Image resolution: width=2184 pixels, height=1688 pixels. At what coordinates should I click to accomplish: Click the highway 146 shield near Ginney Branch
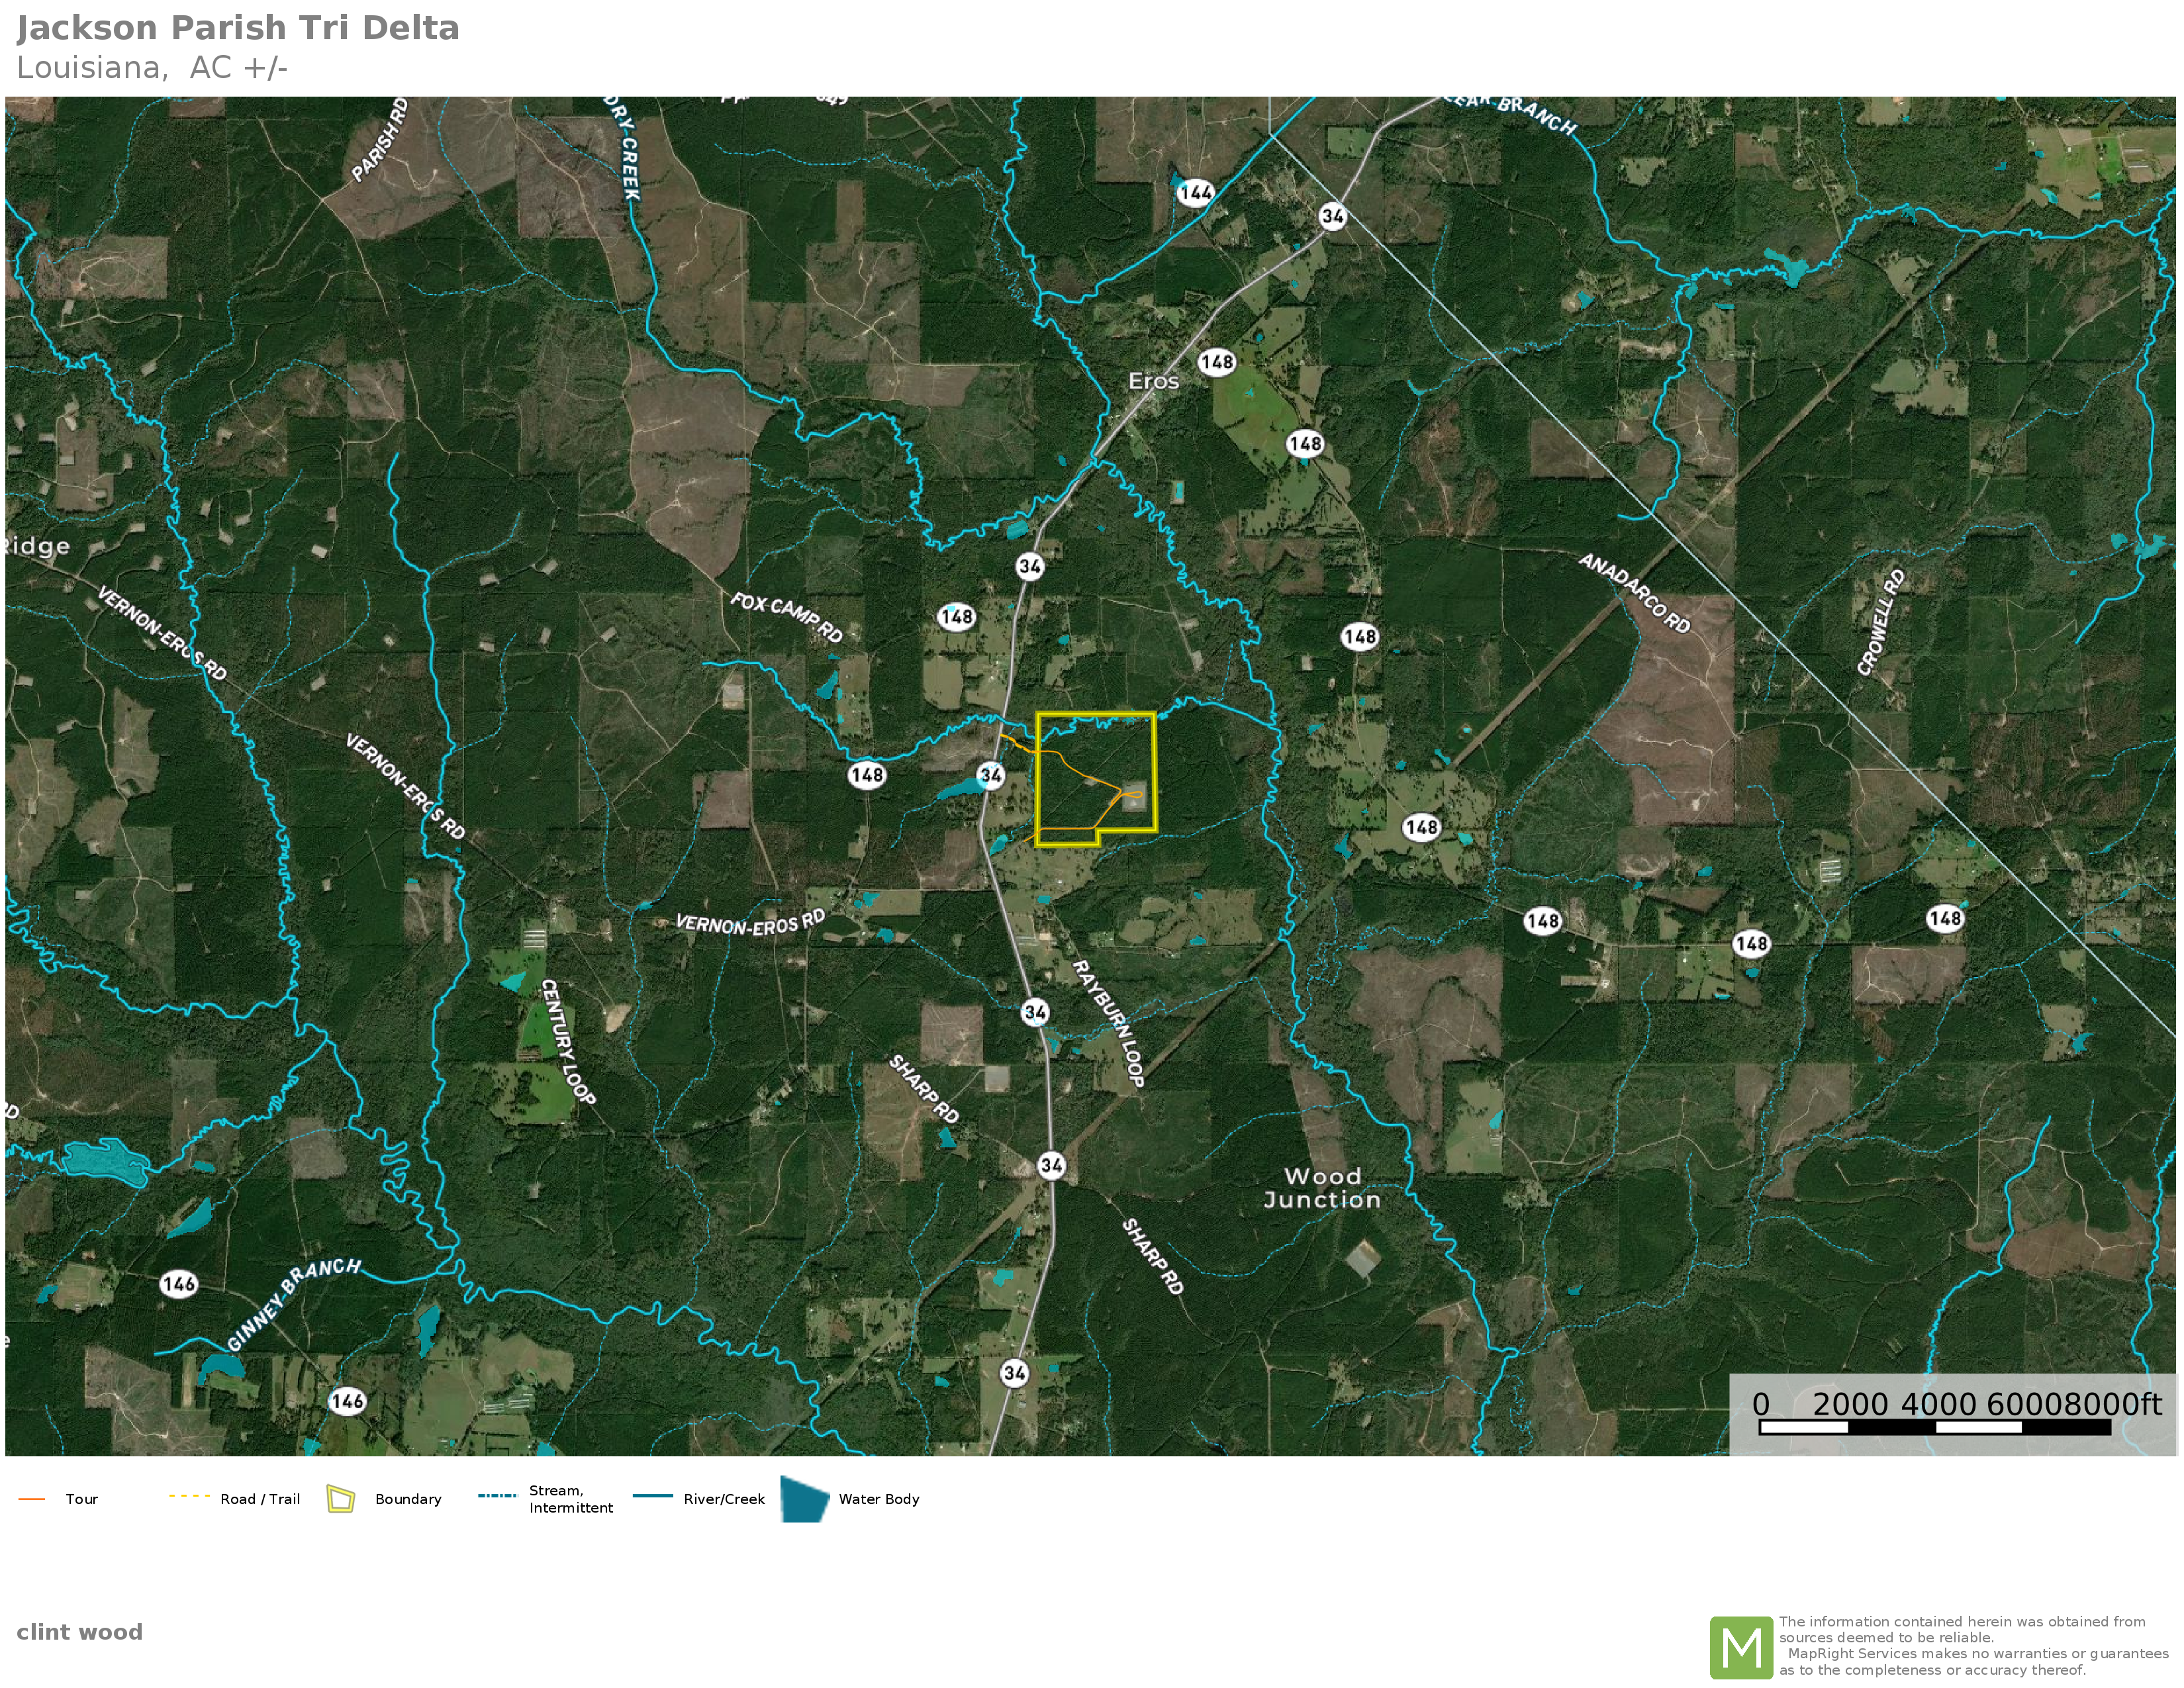pos(179,1284)
